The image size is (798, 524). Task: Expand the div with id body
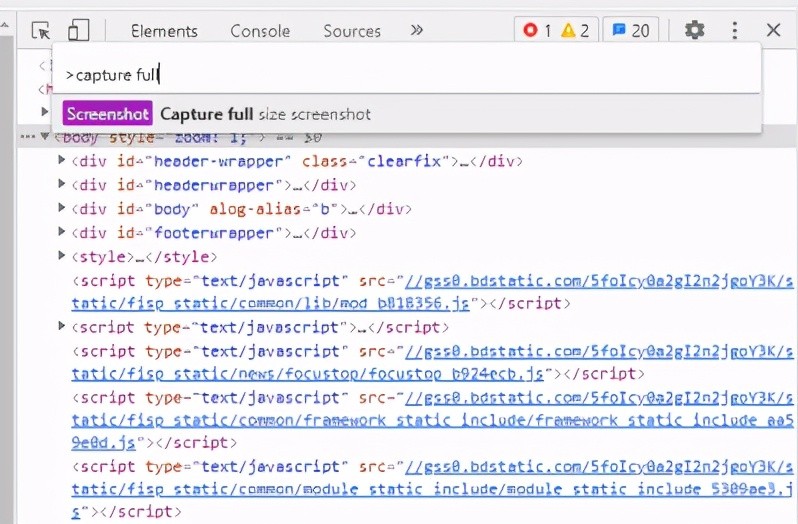point(62,209)
